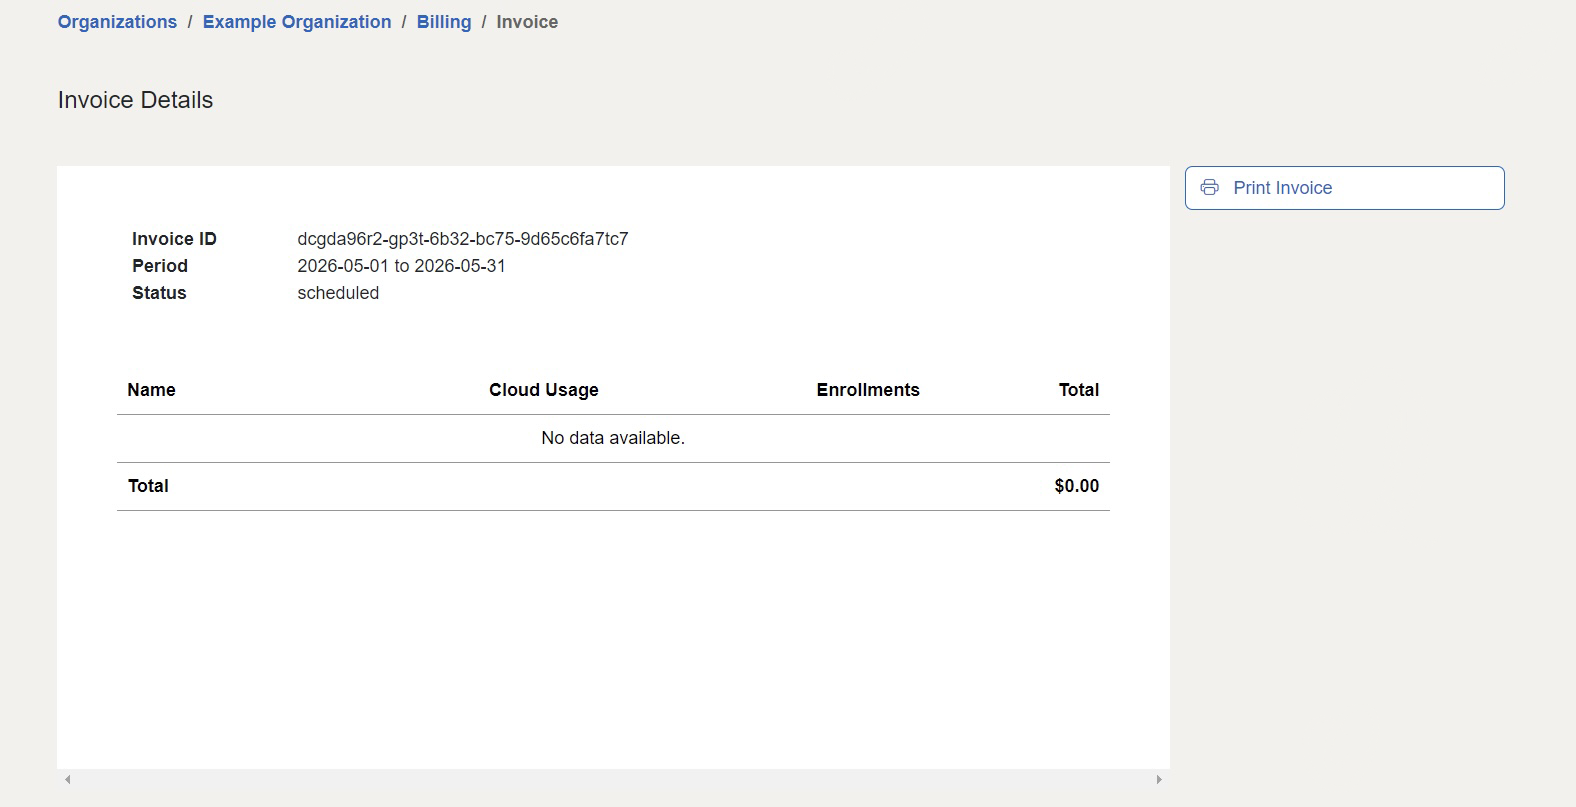Open the Organizations breadcrumb link
Image resolution: width=1576 pixels, height=807 pixels.
coord(117,22)
